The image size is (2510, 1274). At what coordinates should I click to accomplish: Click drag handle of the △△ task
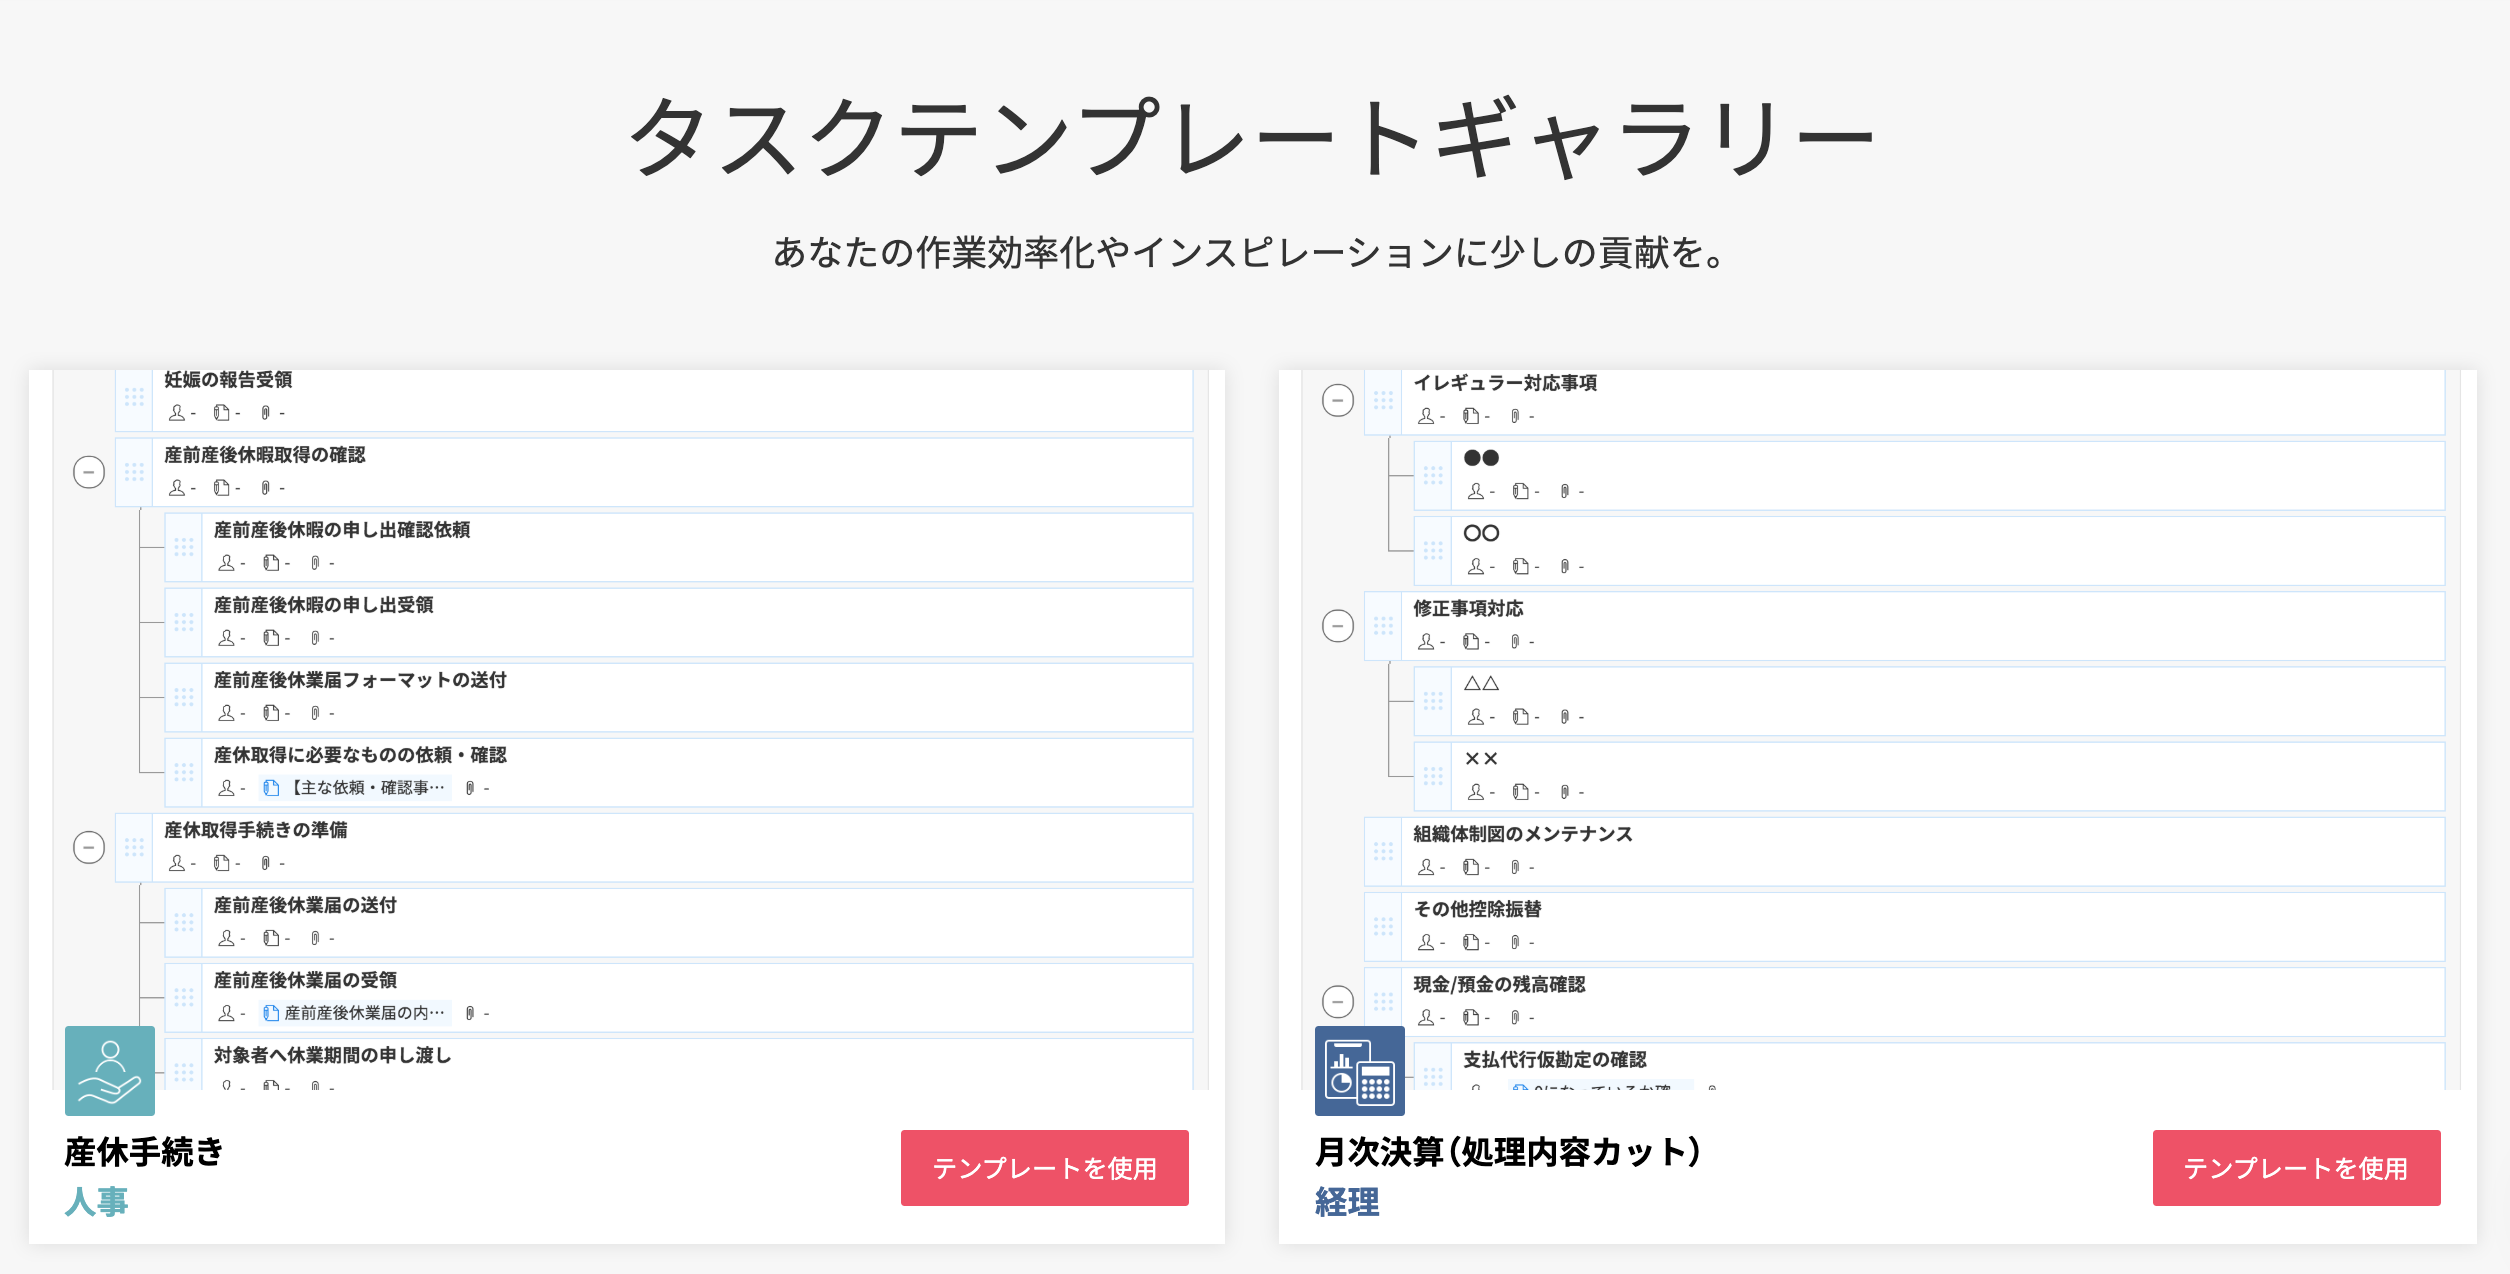pos(1433,701)
